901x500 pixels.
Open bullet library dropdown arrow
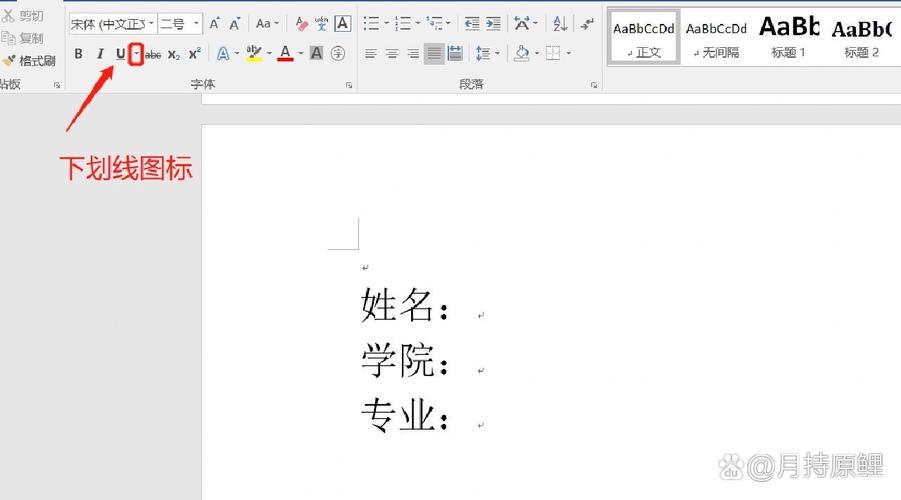[386, 24]
